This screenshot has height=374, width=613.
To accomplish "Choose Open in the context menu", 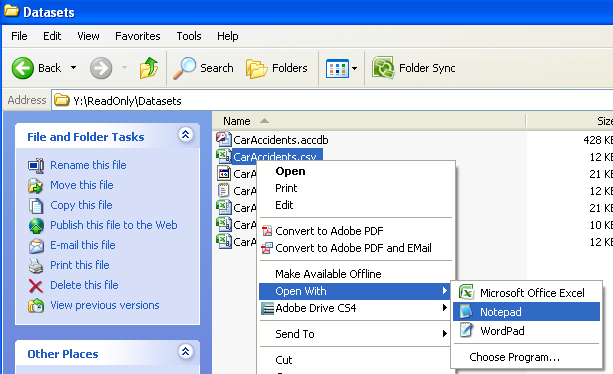I will pos(356,171).
